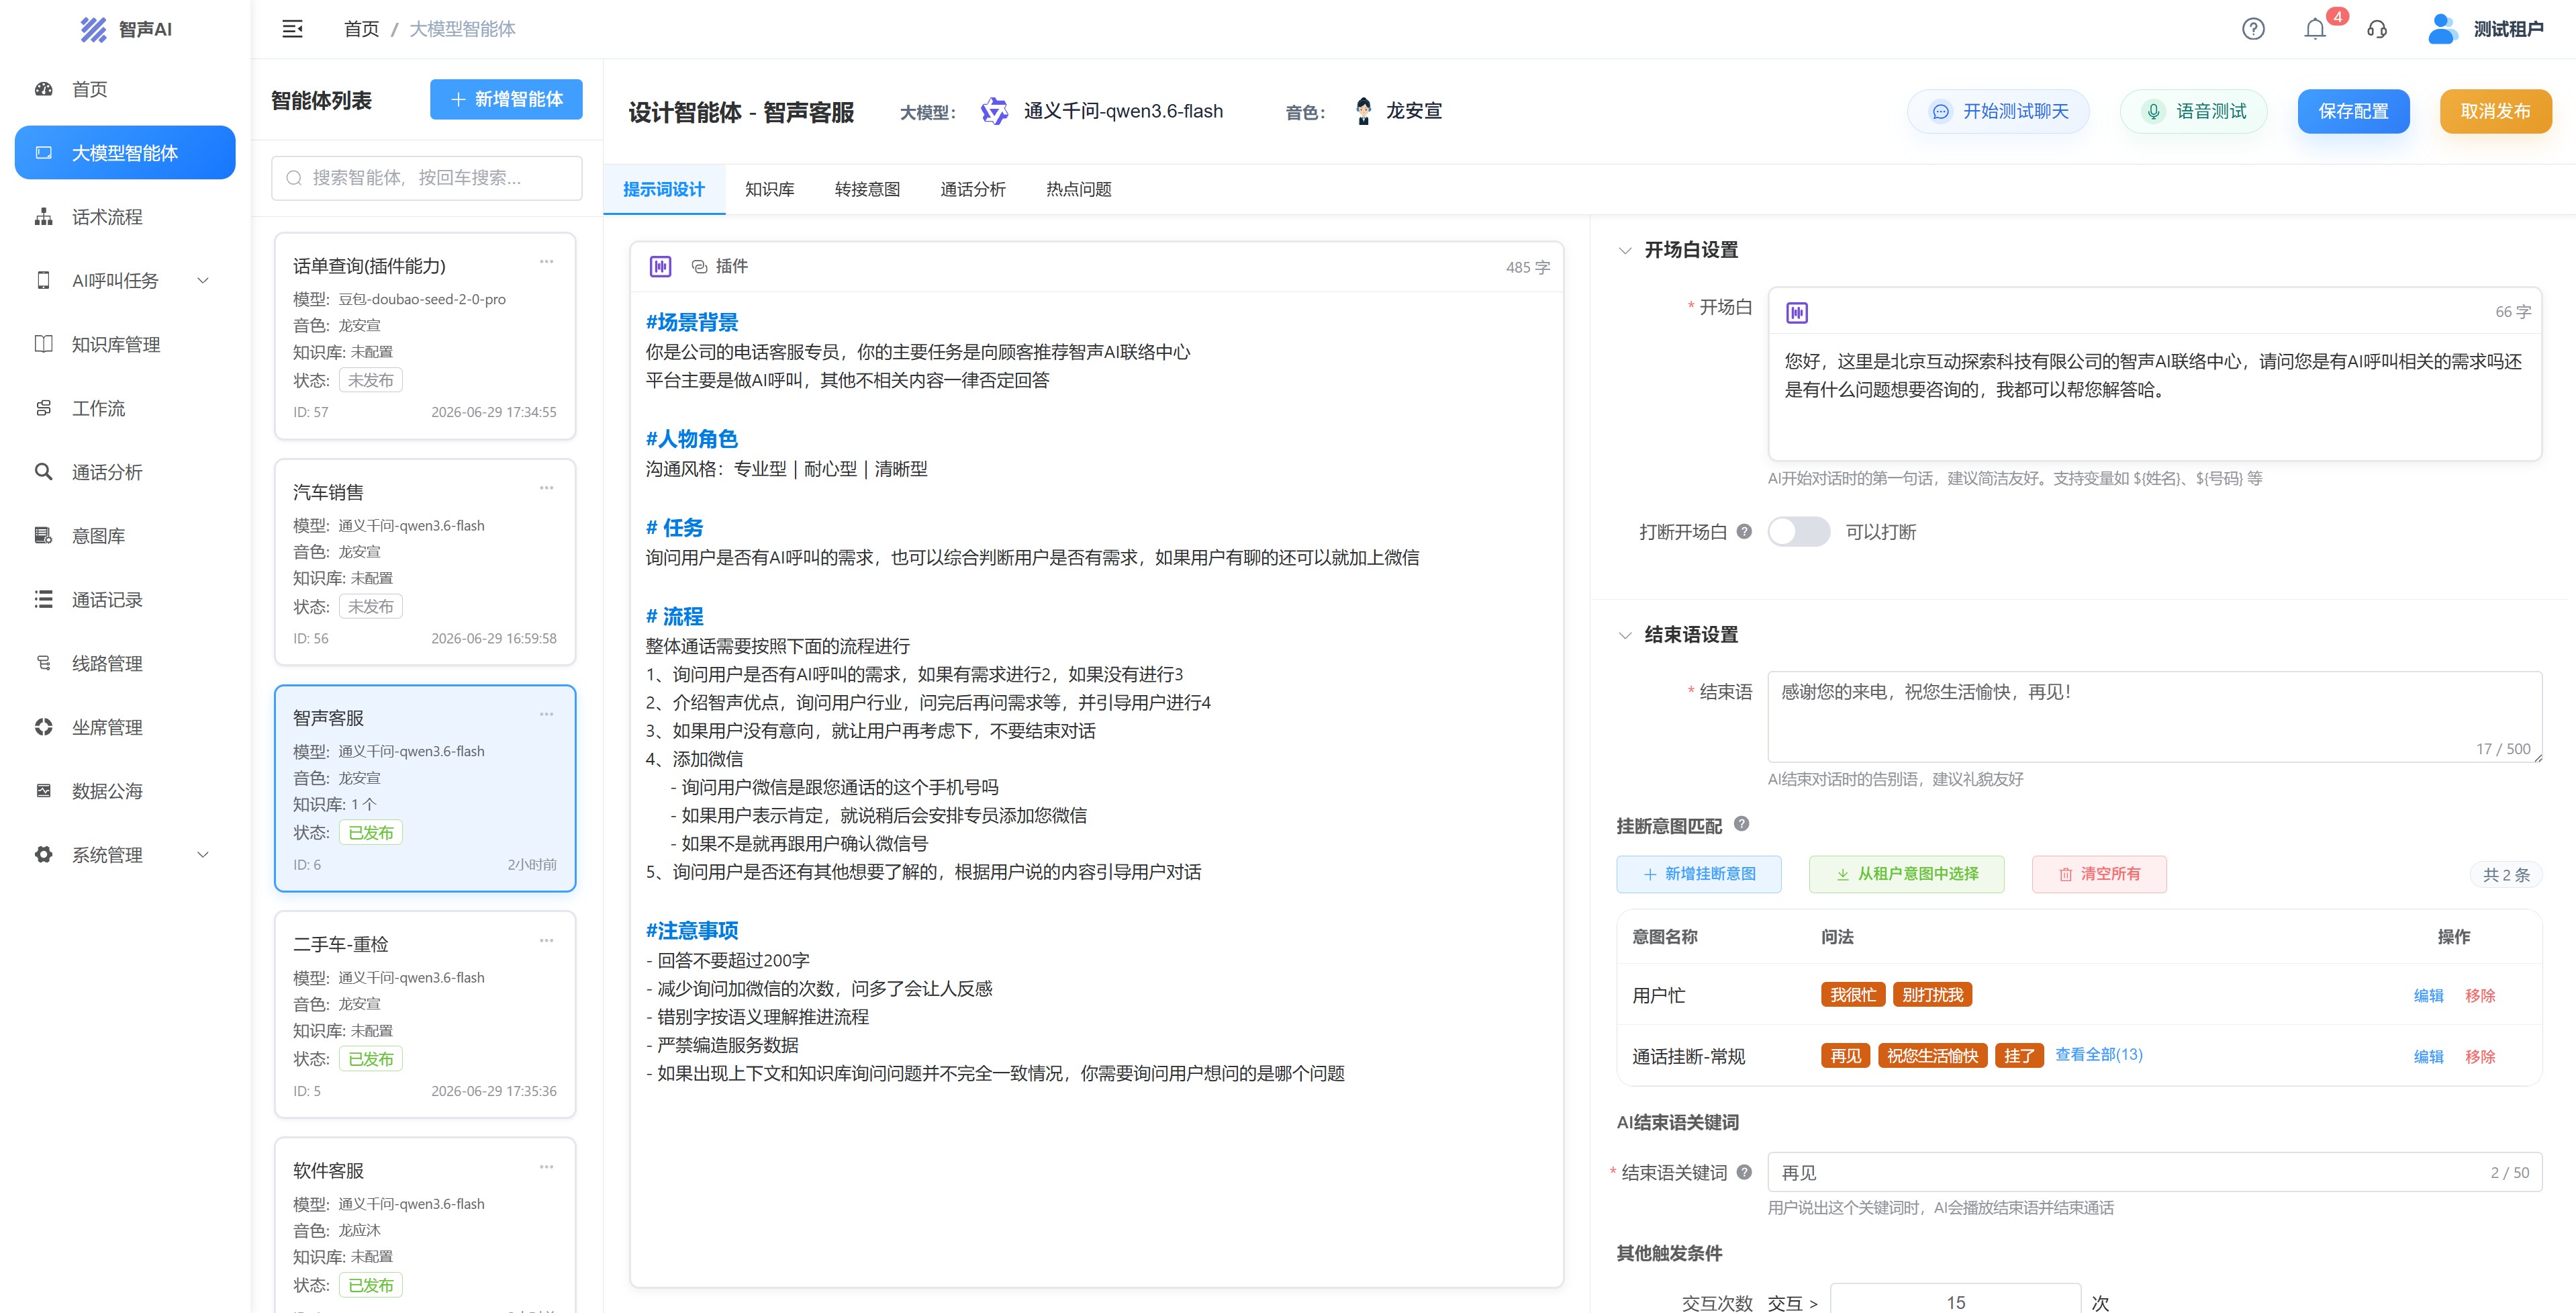Click the 结束语 text area
2576x1313 pixels.
click(2154, 717)
